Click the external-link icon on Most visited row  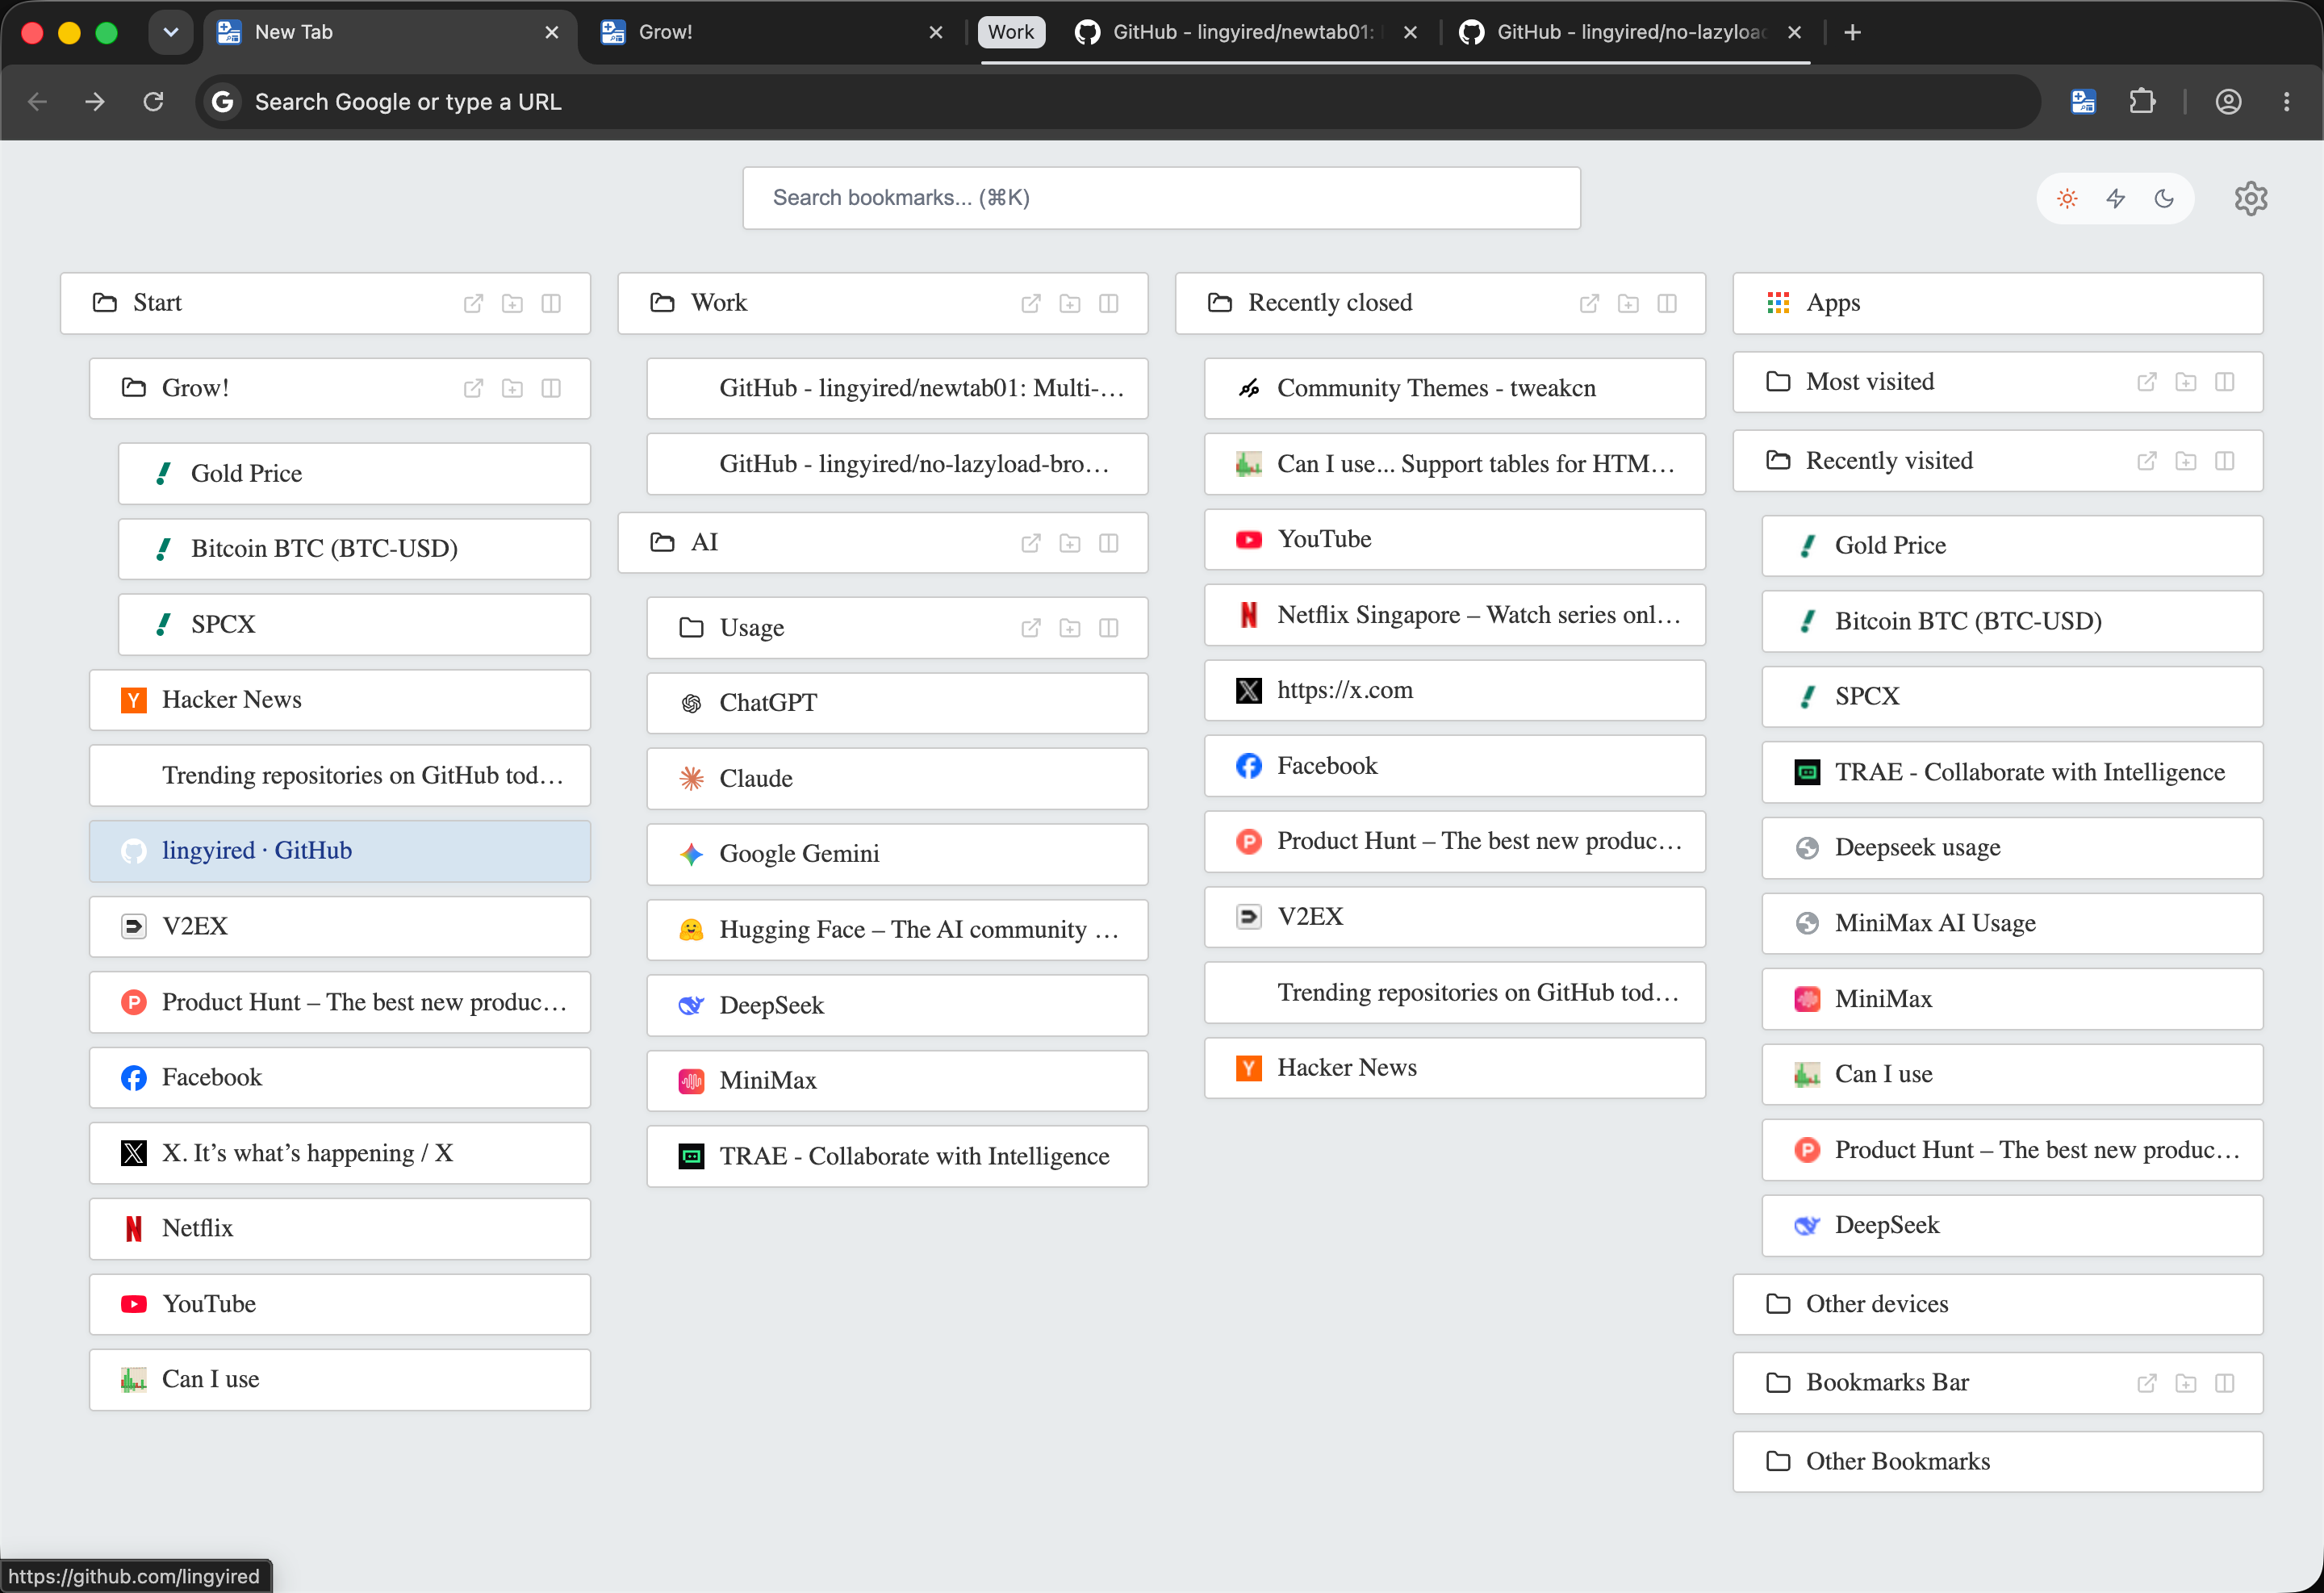click(2147, 382)
